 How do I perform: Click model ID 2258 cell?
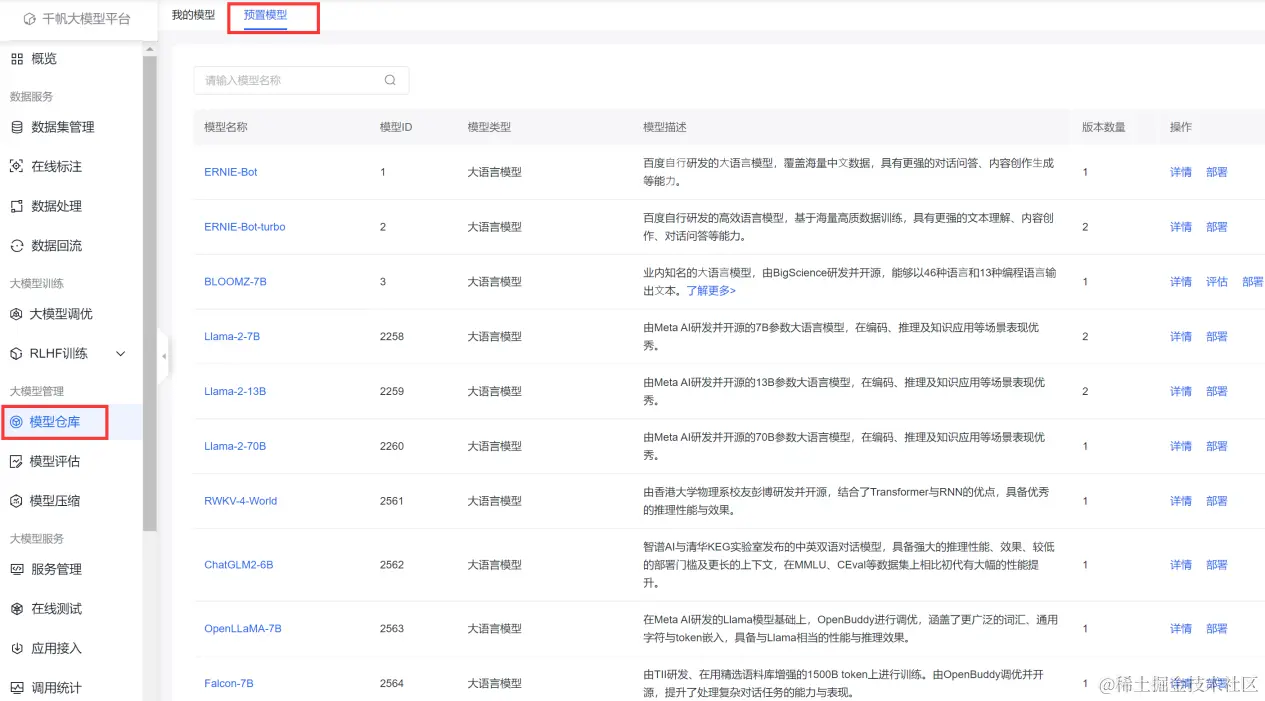coord(392,337)
